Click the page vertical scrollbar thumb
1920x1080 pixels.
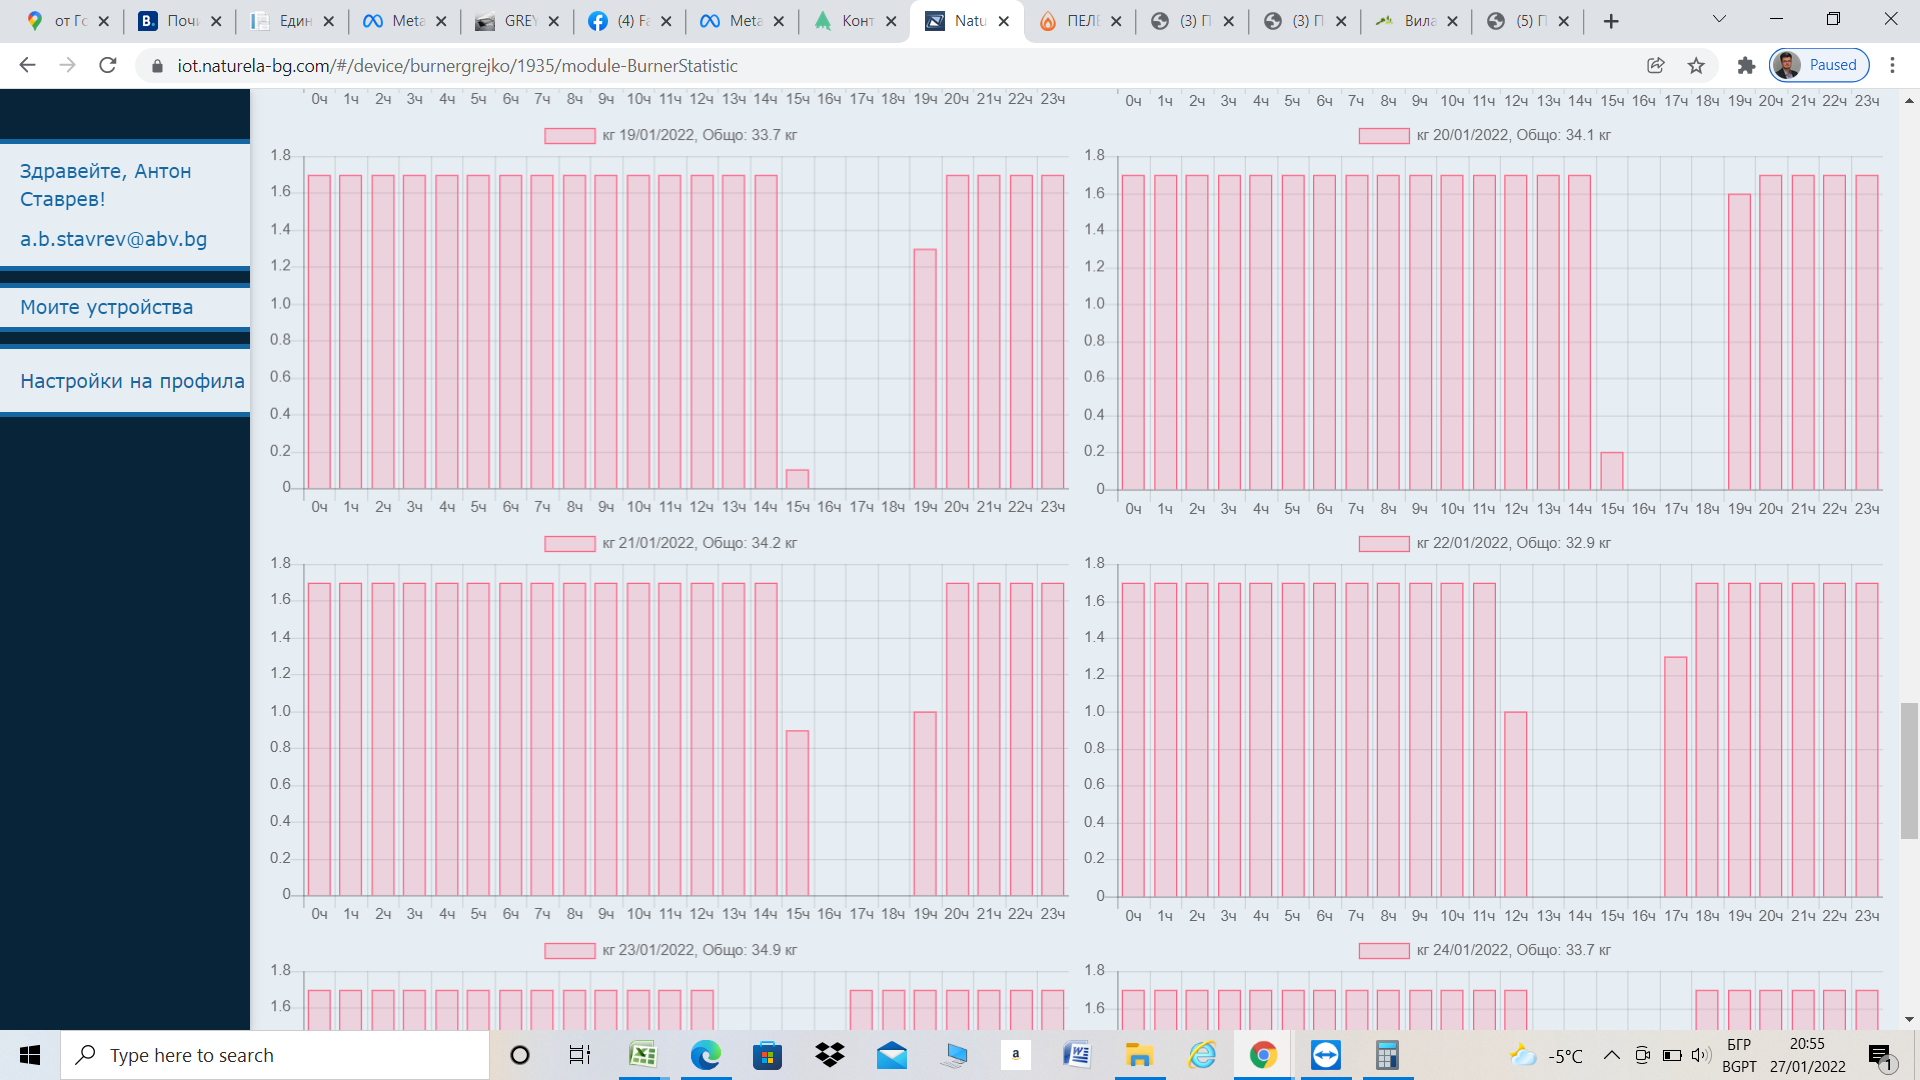click(x=1909, y=770)
